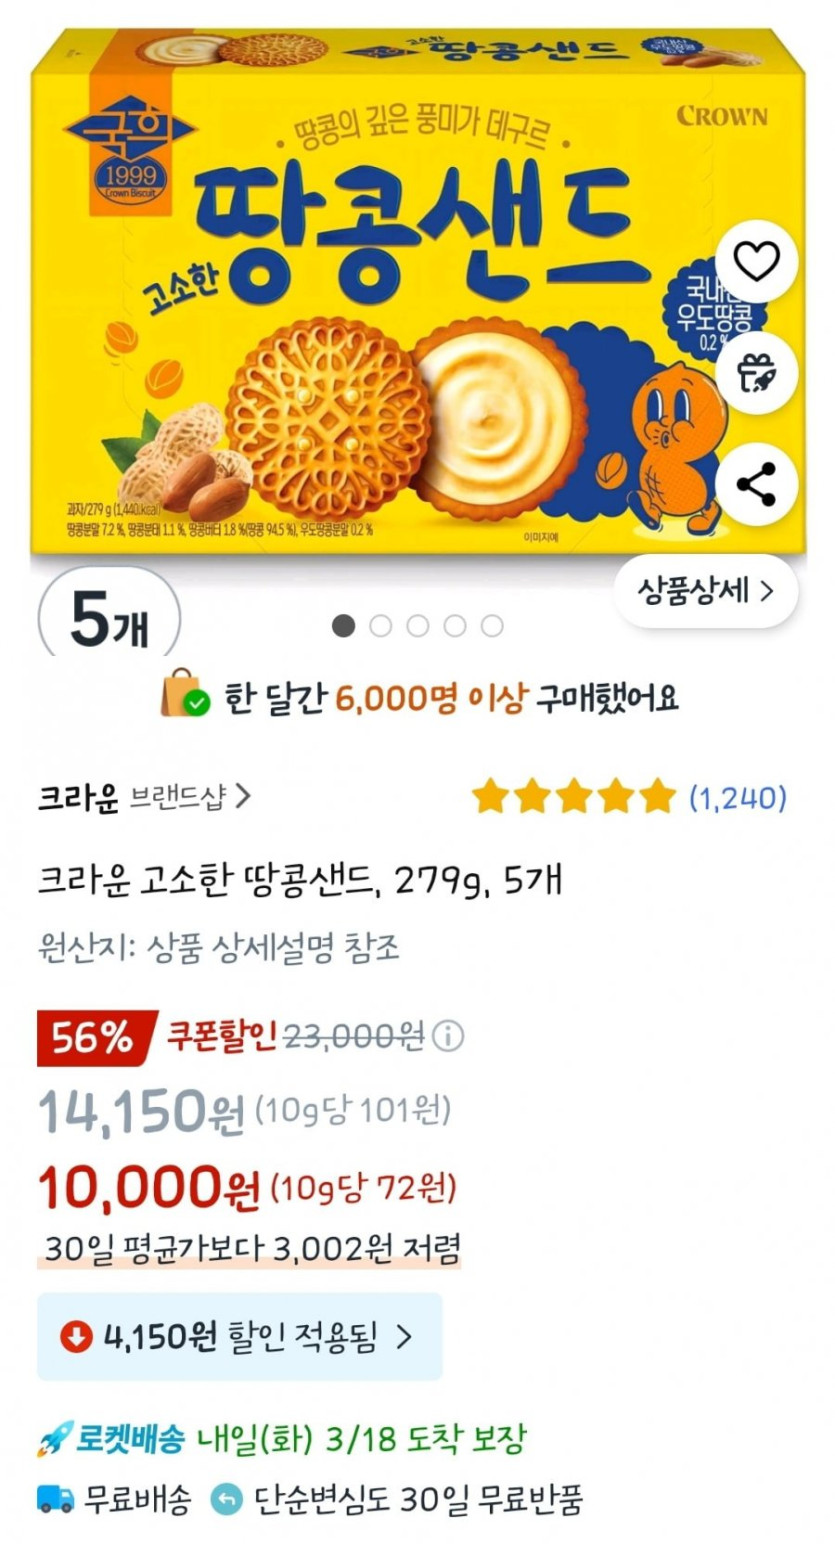The width and height of the screenshot is (835, 1544).
Task: Select the fourth image indicator dot
Action: 455,626
